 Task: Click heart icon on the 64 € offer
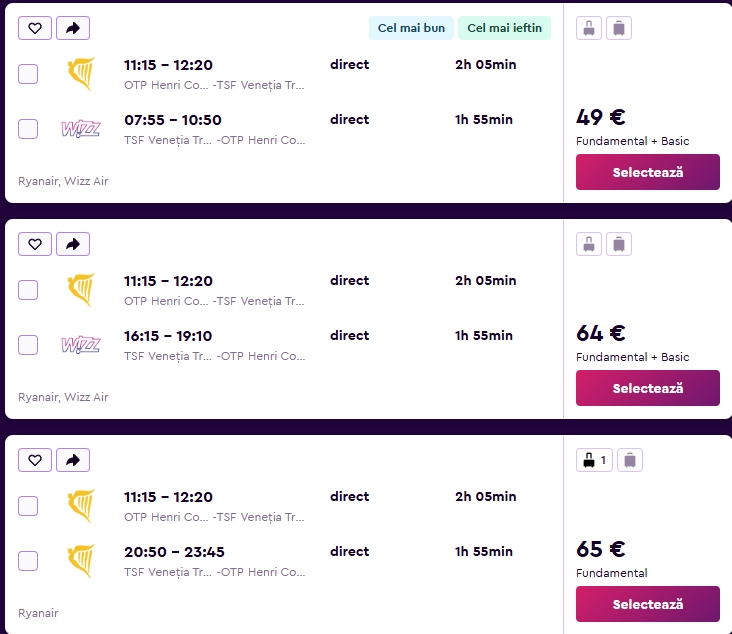coord(35,244)
